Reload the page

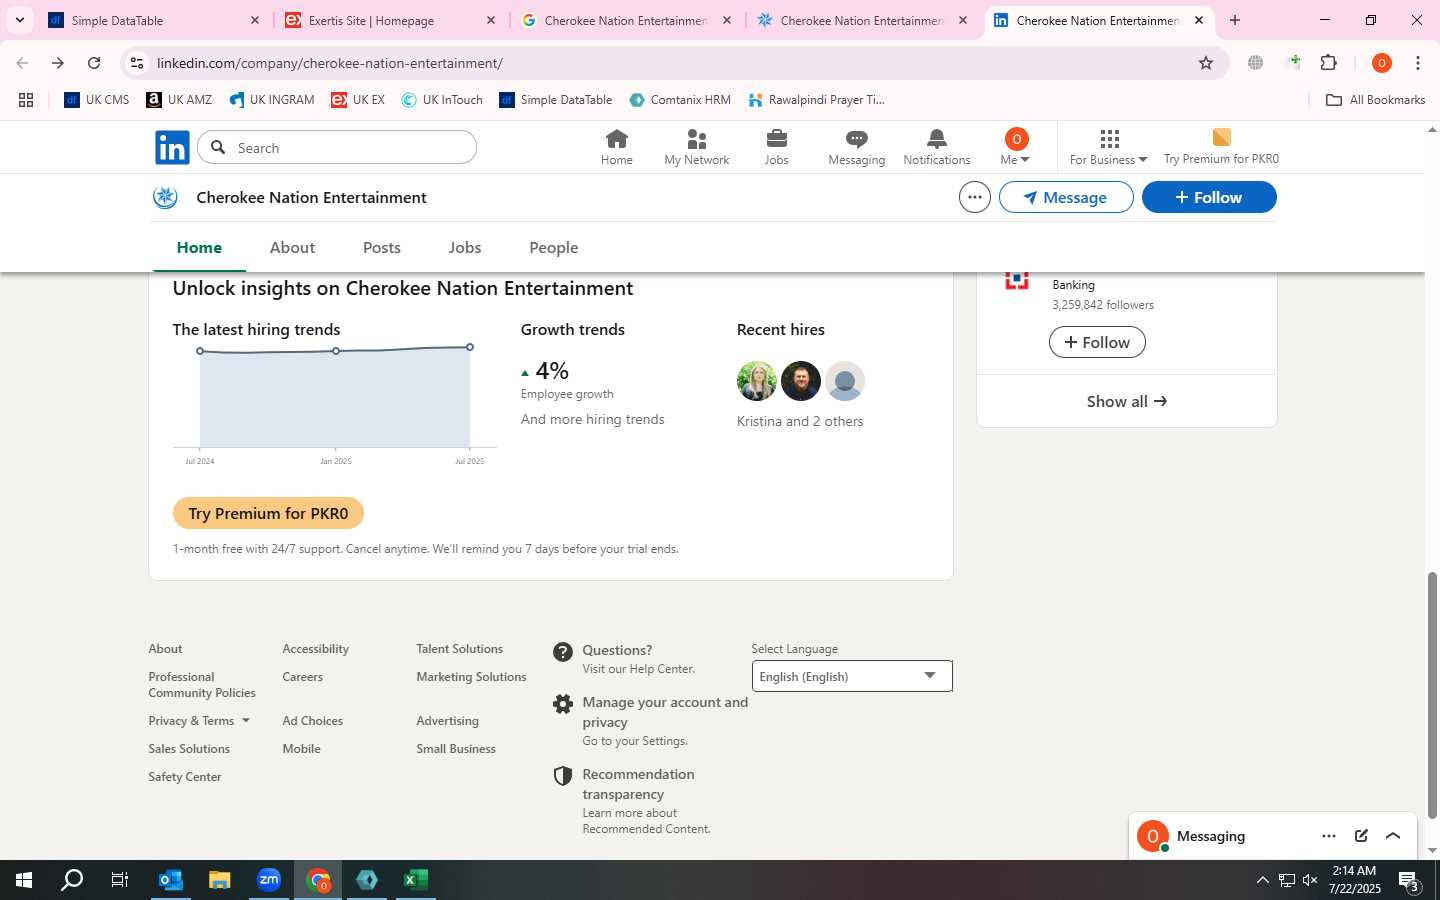pyautogui.click(x=94, y=63)
